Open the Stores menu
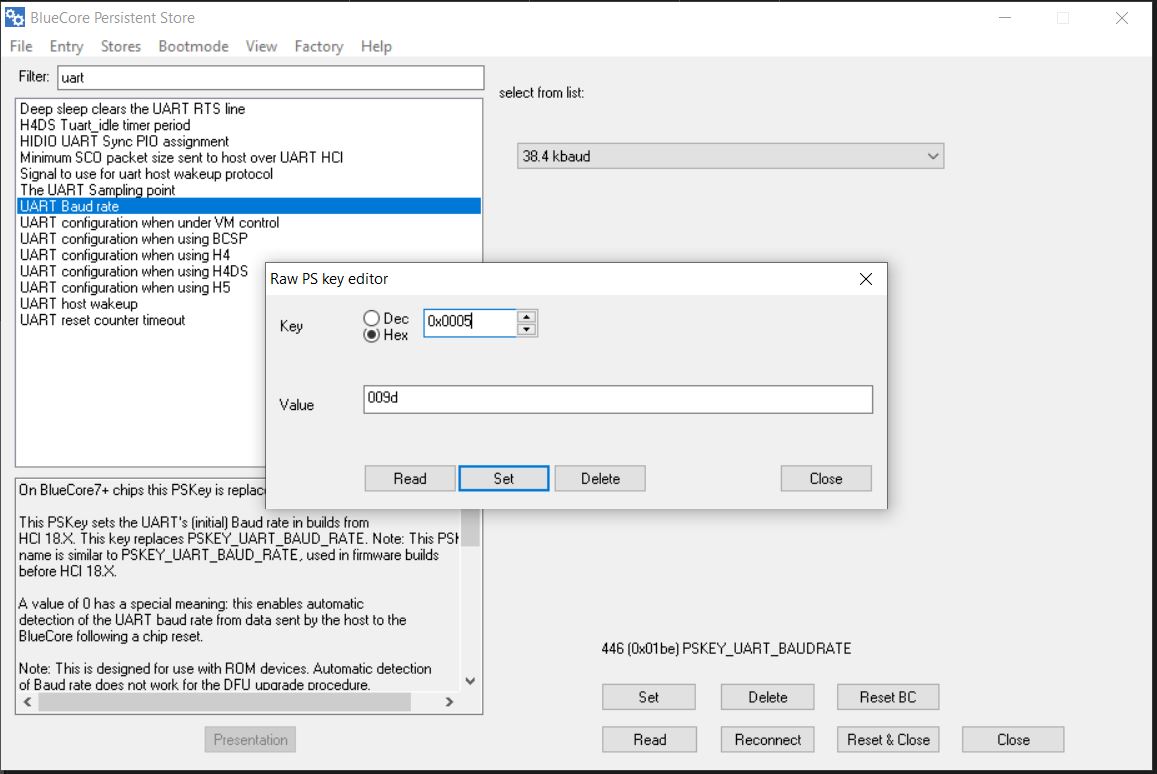Image resolution: width=1157 pixels, height=774 pixels. [120, 46]
